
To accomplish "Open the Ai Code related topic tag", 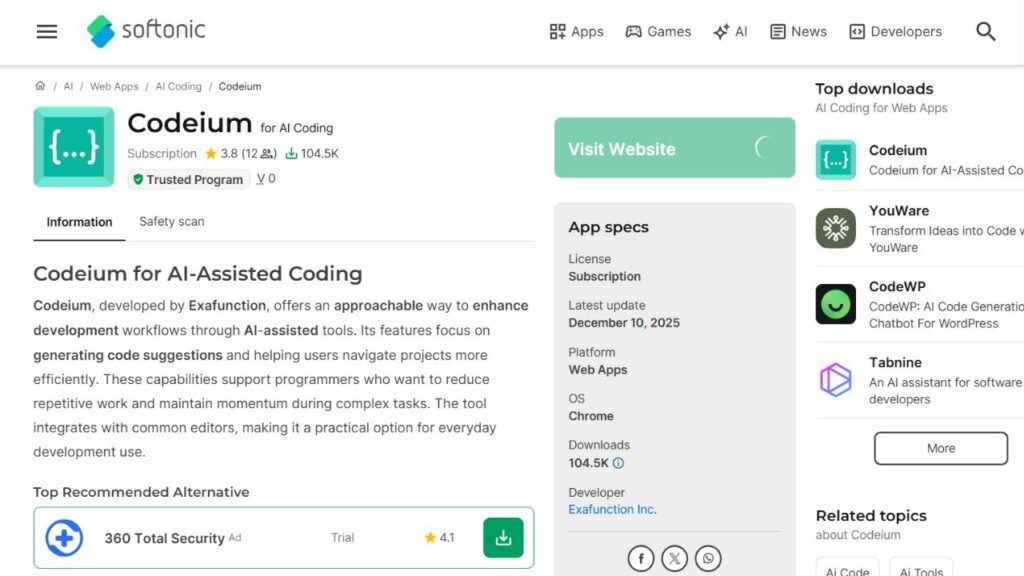I will click(847, 569).
